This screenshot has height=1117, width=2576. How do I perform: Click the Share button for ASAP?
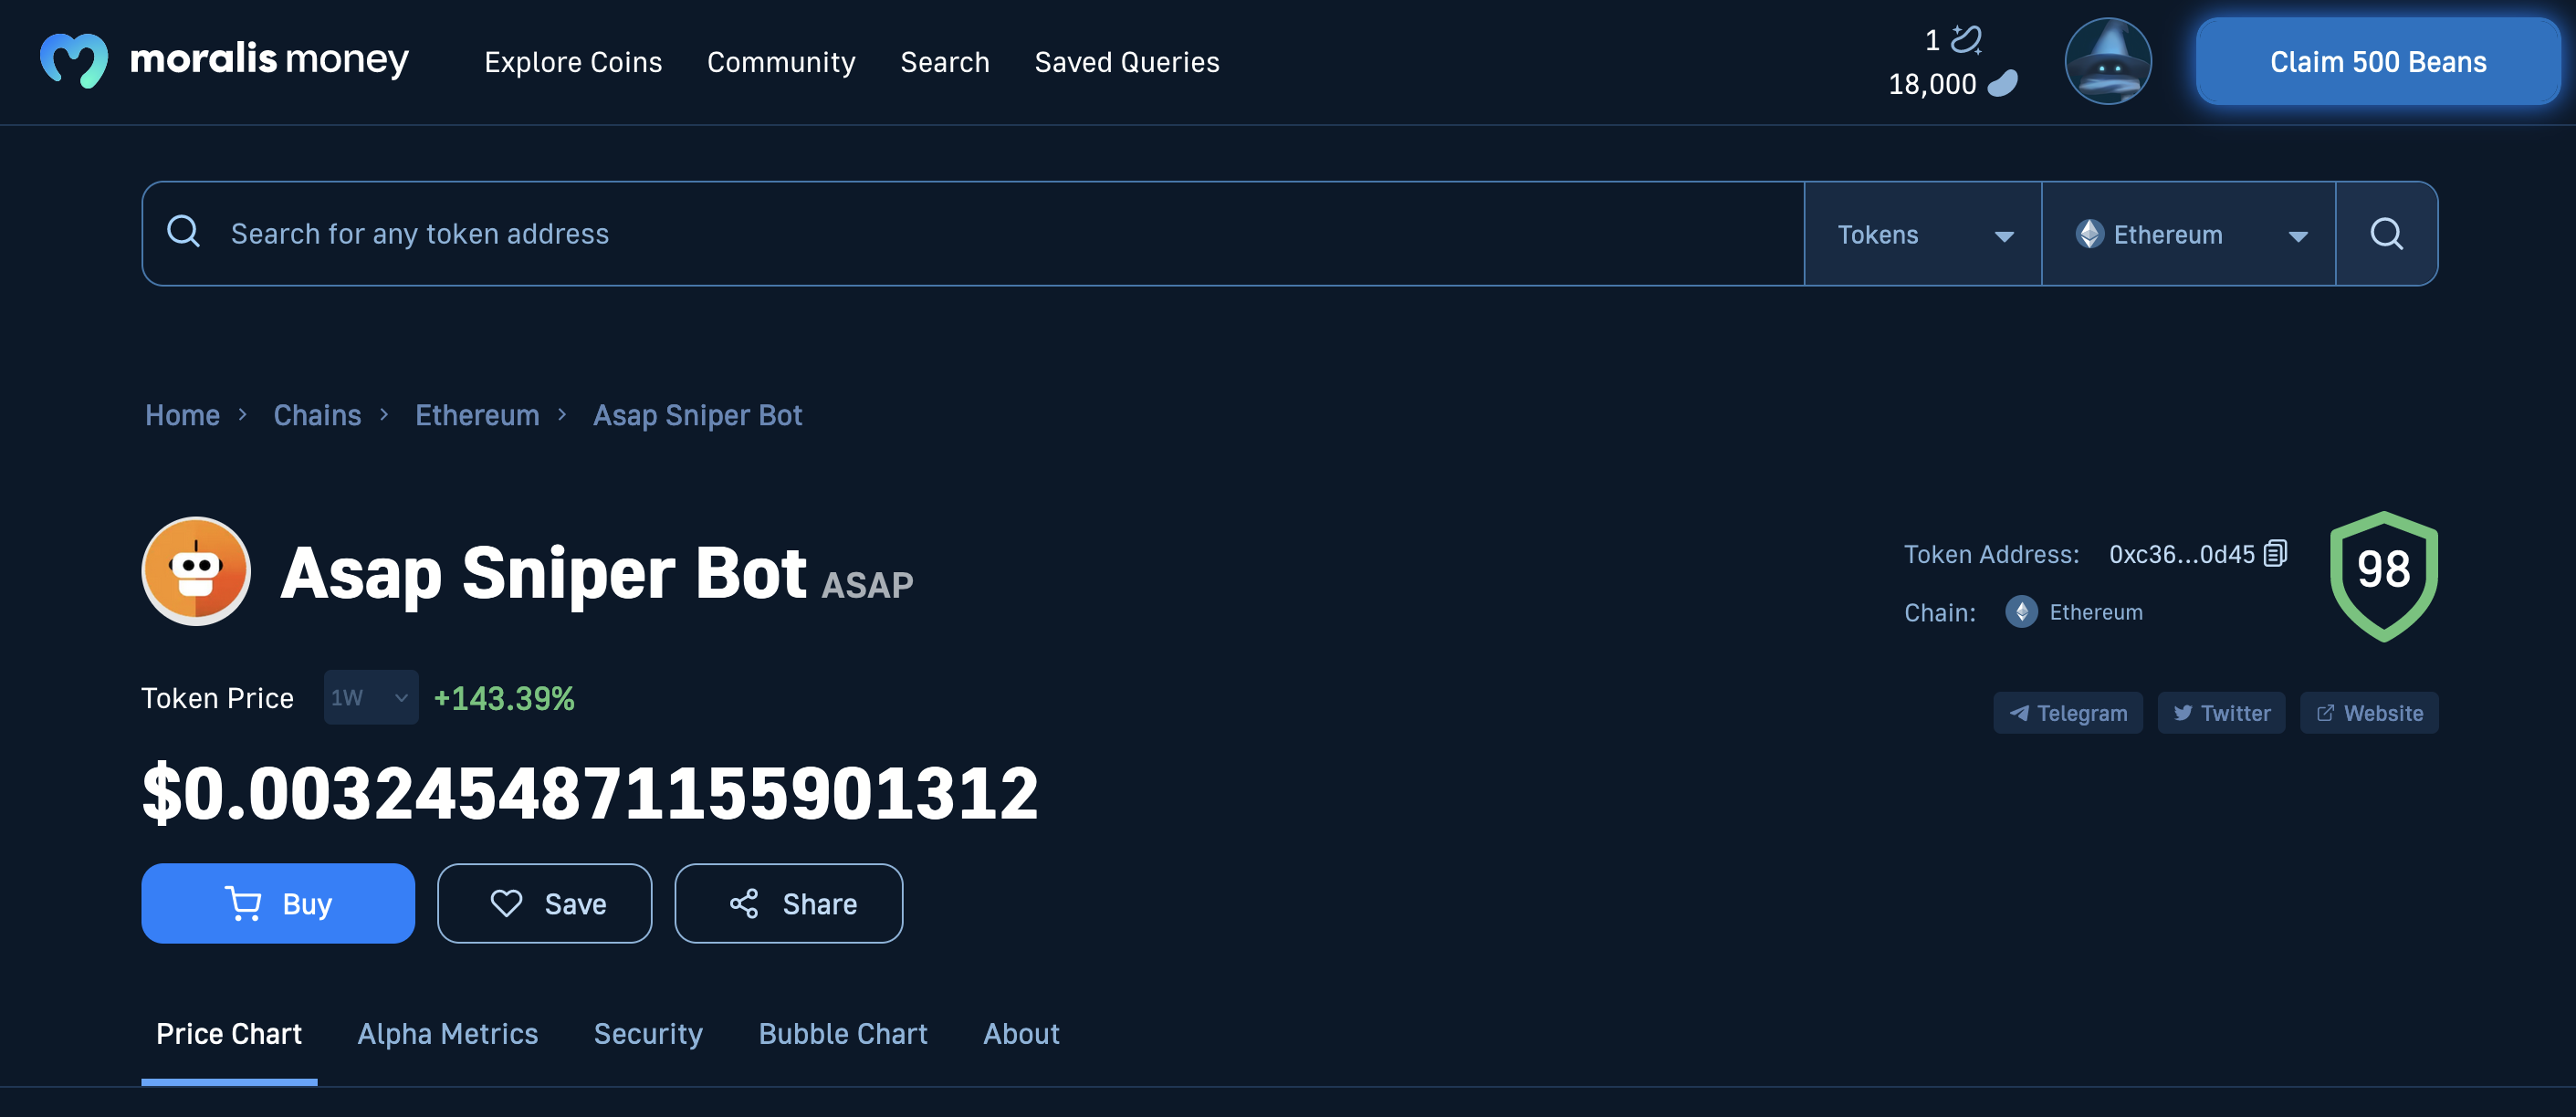click(789, 902)
